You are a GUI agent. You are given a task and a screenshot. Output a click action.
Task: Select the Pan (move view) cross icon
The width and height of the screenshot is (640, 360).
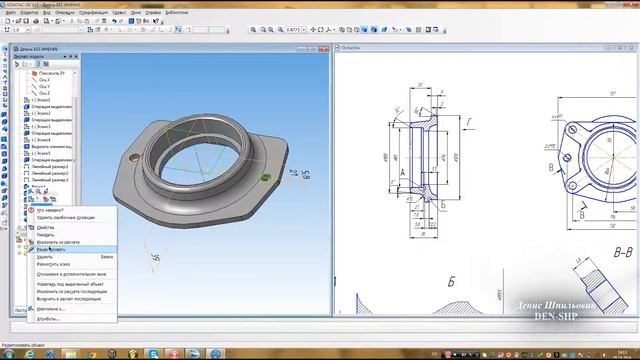coord(313,30)
